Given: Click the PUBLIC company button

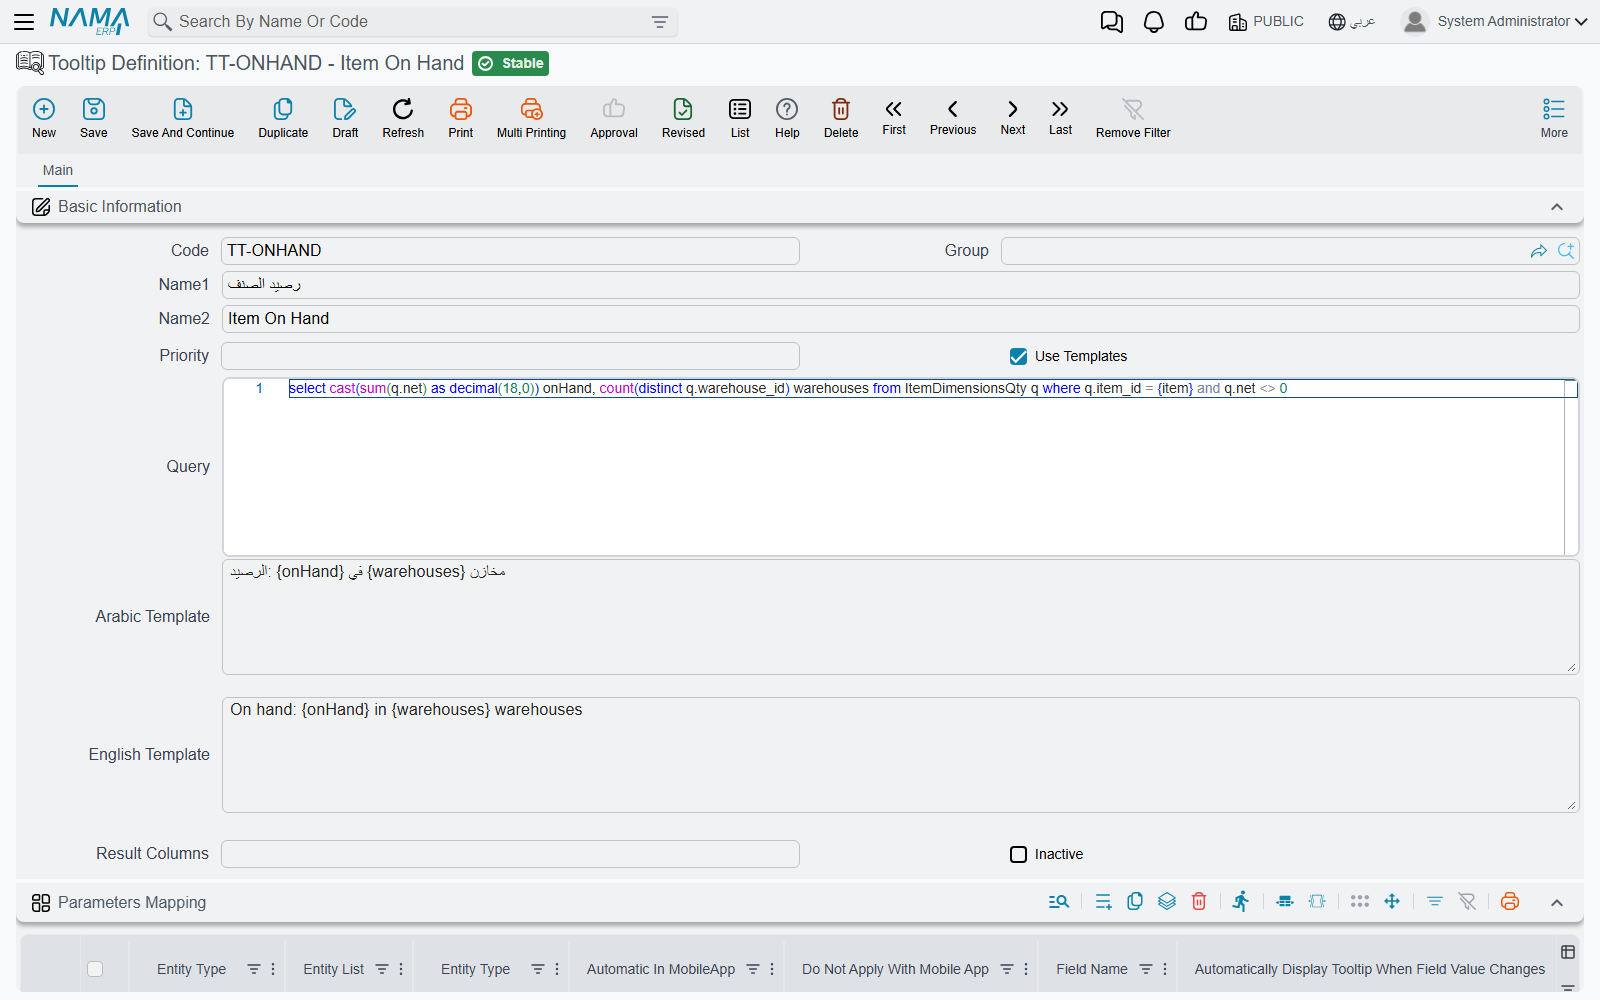Looking at the screenshot, I should 1266,22.
